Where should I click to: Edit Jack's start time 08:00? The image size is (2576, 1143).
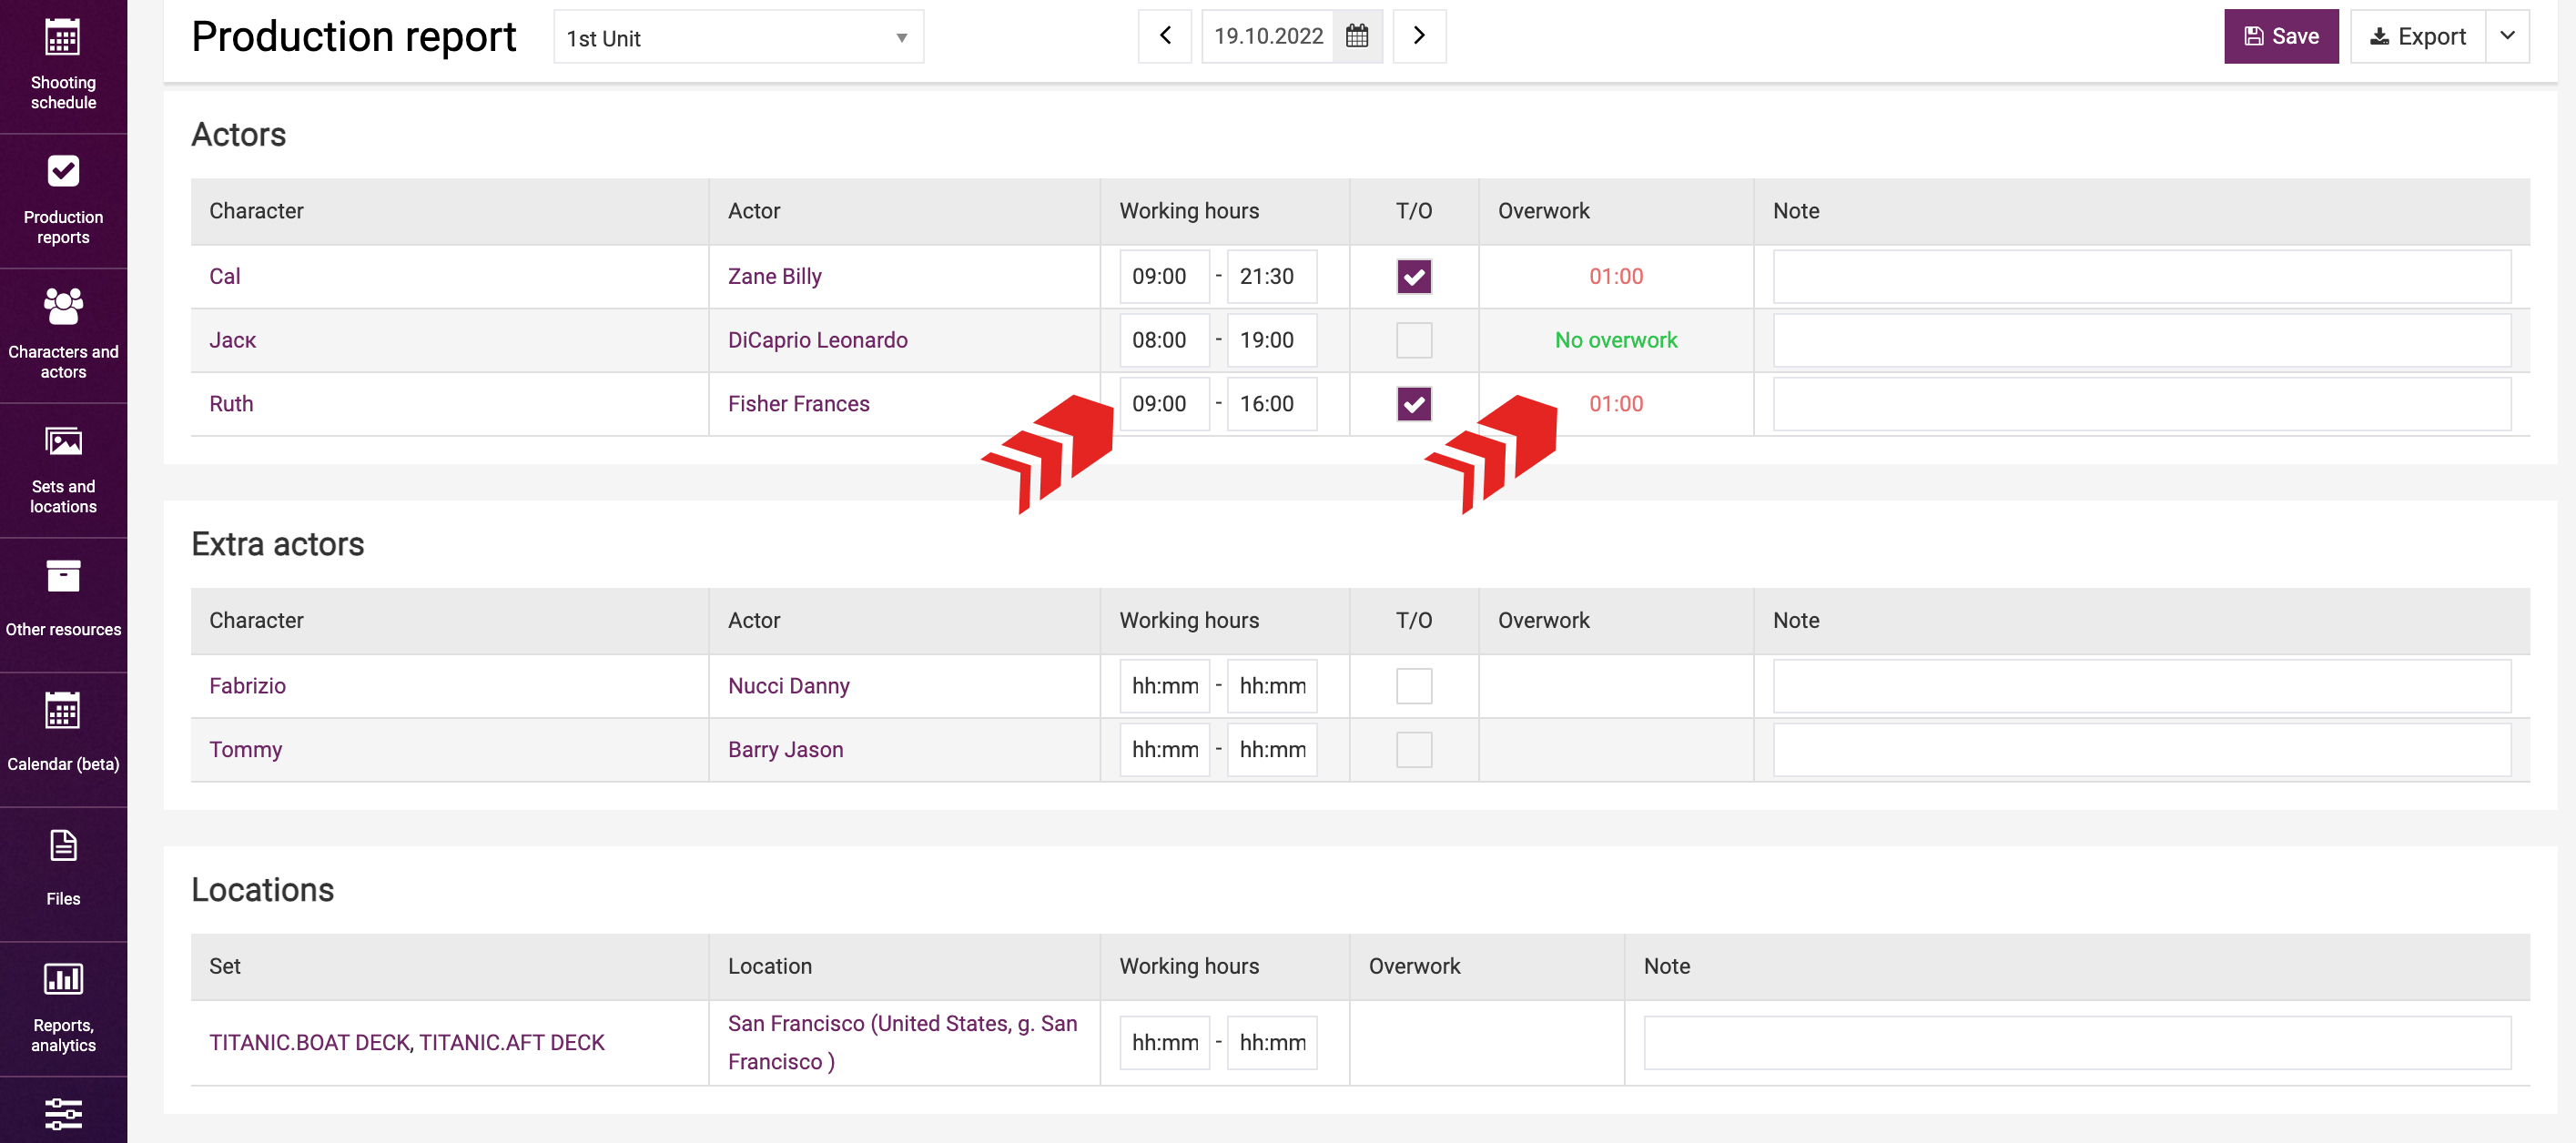click(x=1164, y=340)
